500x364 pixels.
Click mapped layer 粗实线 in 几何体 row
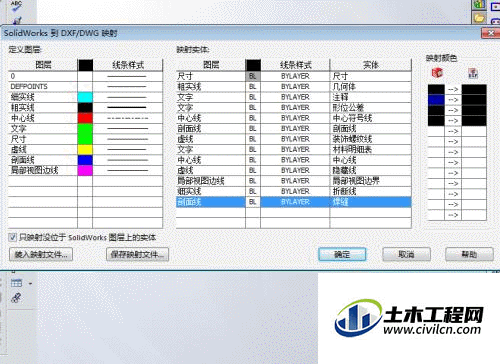click(211, 87)
